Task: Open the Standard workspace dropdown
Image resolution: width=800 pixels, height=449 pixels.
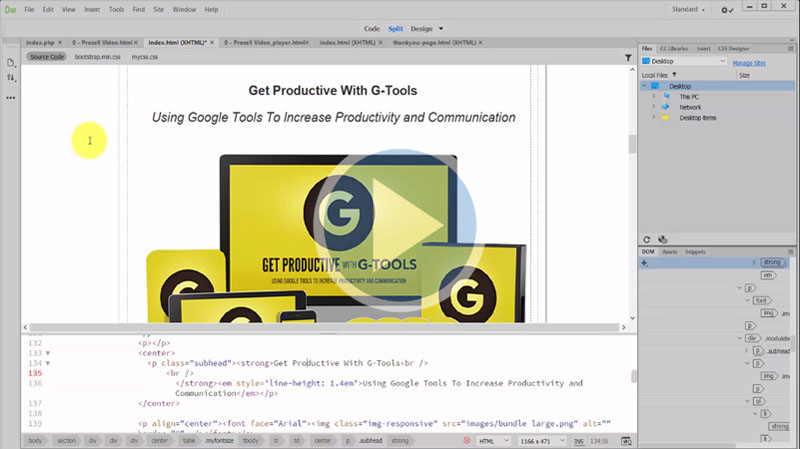Action: pyautogui.click(x=690, y=10)
